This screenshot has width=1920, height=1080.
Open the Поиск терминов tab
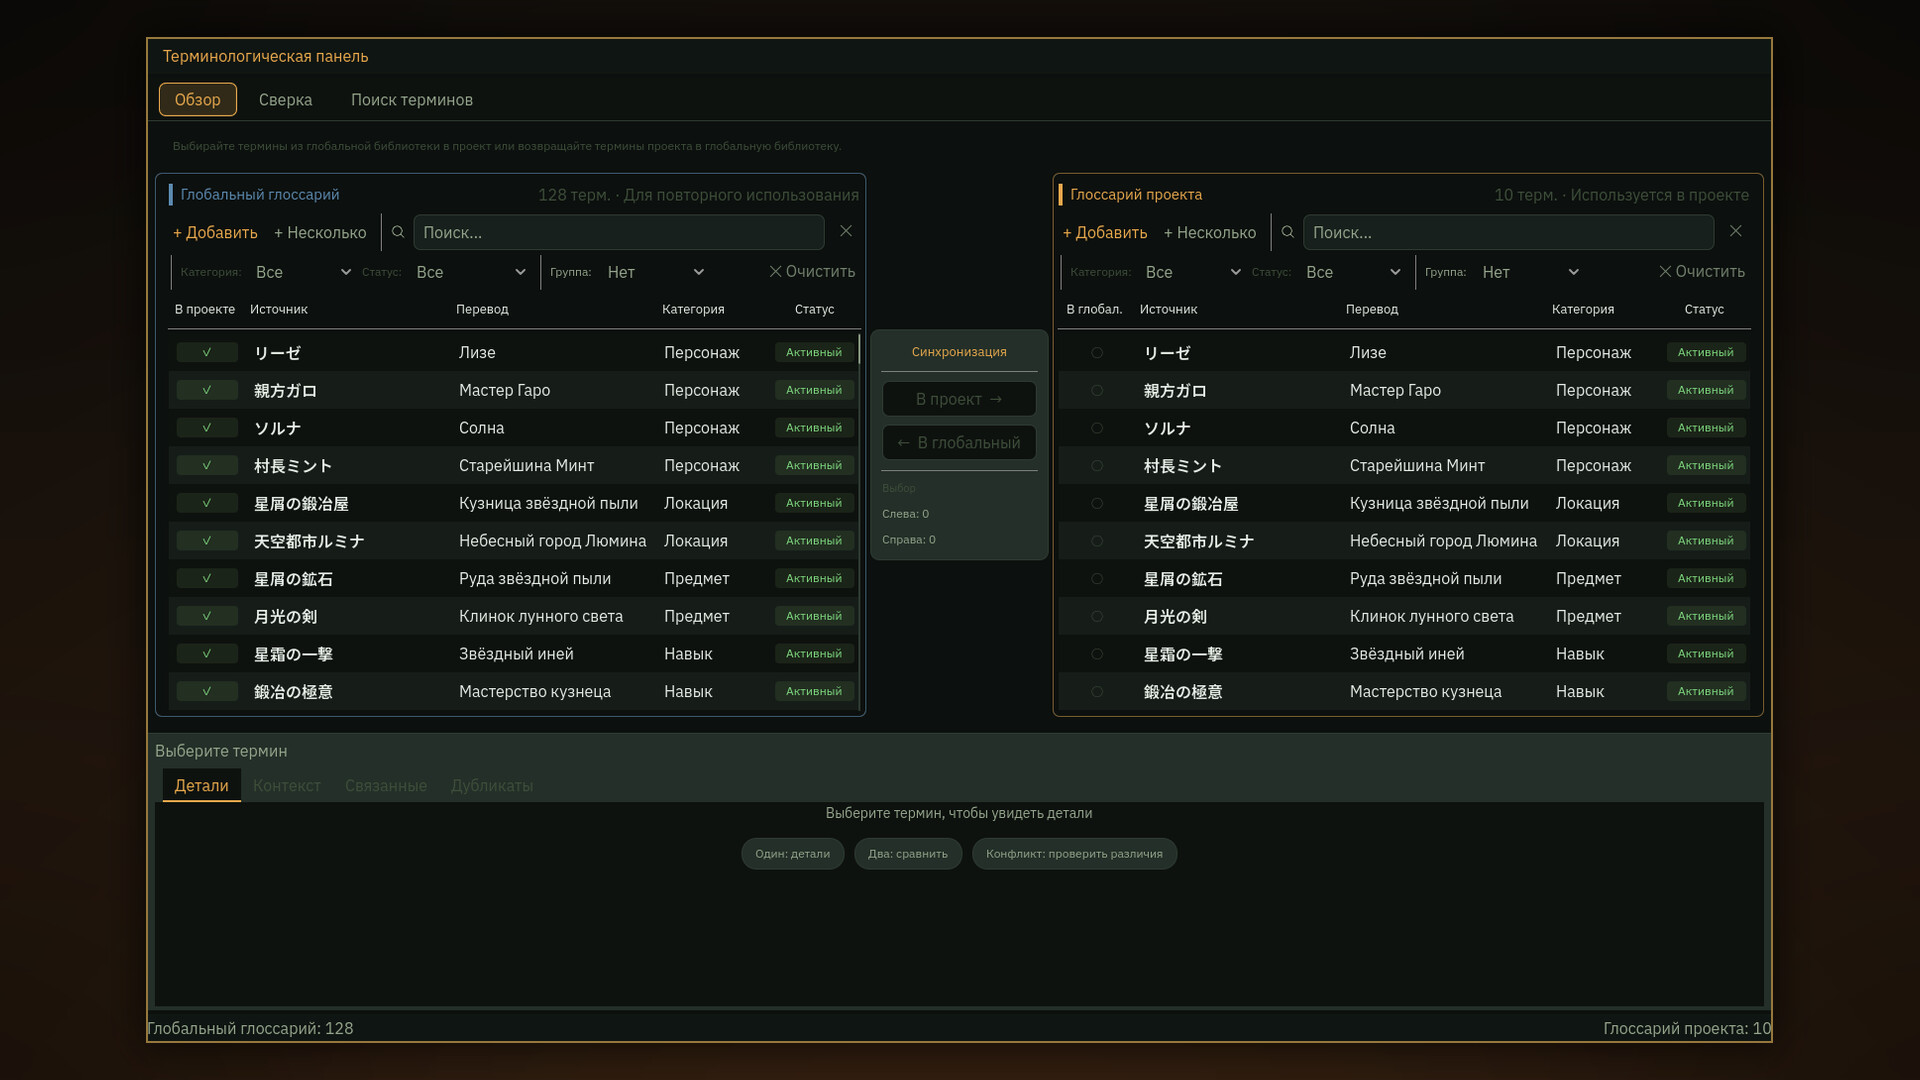412,100
